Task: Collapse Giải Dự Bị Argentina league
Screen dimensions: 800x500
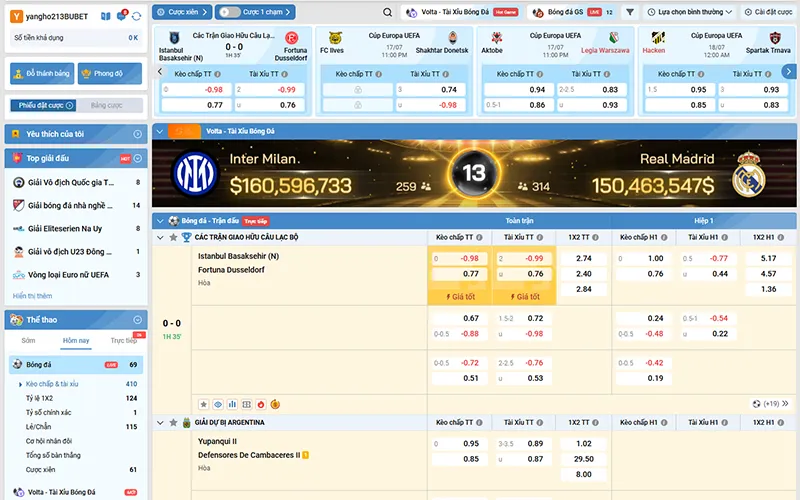Action: [x=160, y=422]
